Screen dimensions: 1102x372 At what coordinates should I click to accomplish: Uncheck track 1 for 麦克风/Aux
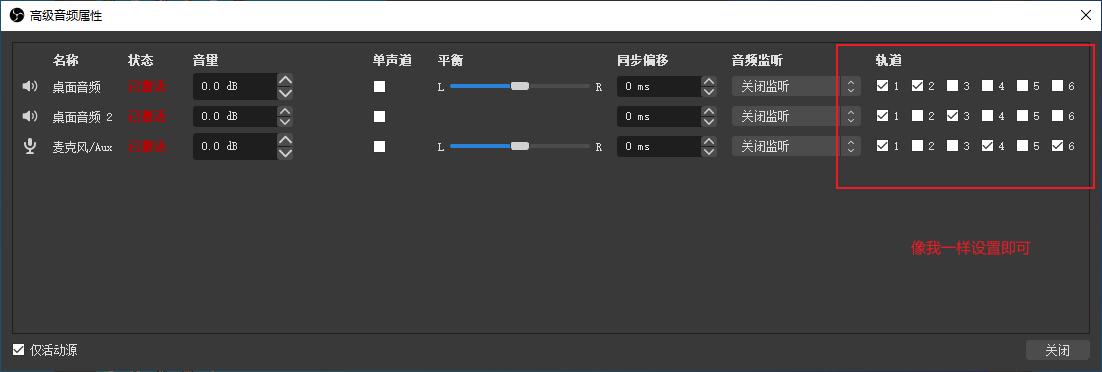882,146
